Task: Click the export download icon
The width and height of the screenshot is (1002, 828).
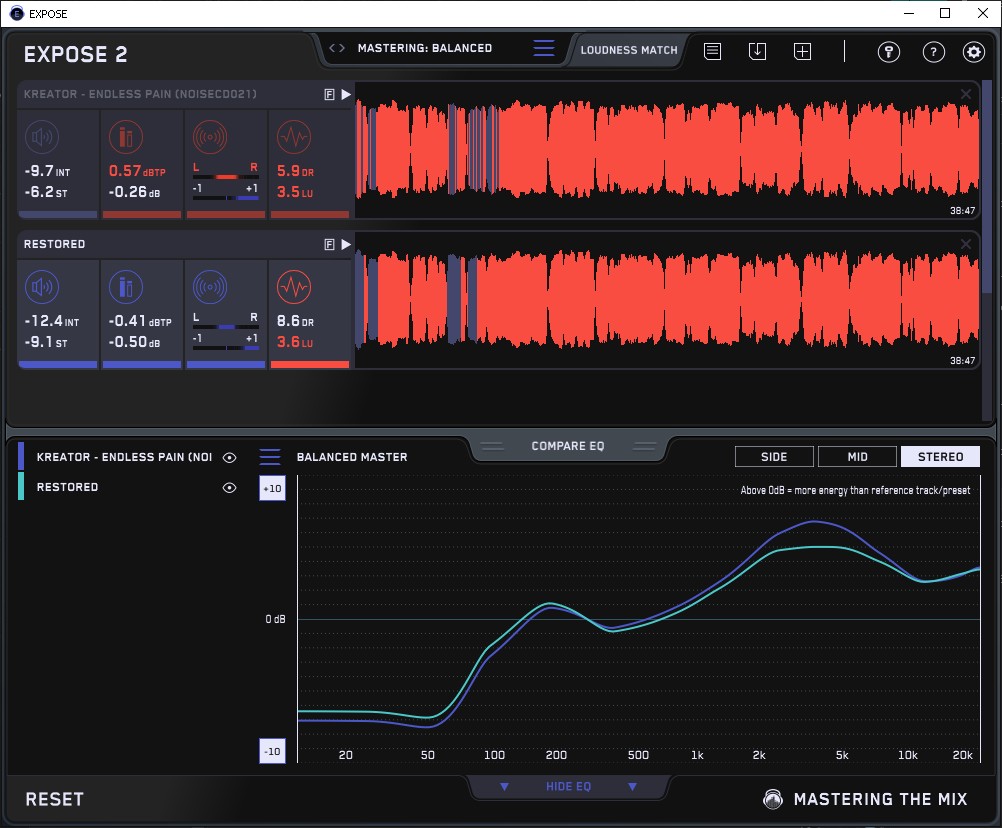Action: (x=757, y=52)
